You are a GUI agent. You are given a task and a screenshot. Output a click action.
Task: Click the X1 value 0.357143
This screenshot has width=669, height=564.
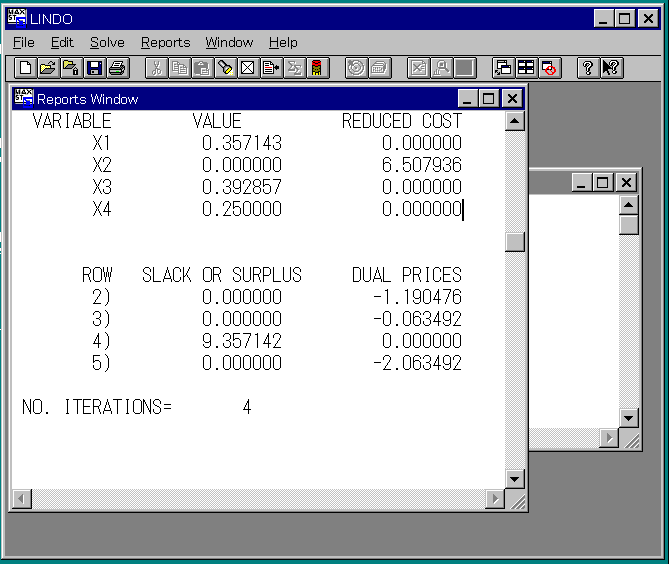[242, 143]
